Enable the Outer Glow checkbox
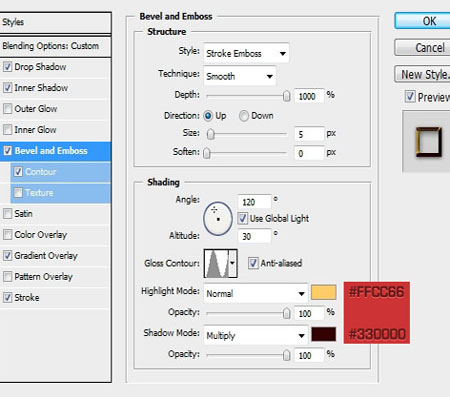The width and height of the screenshot is (450, 397). pos(7,109)
